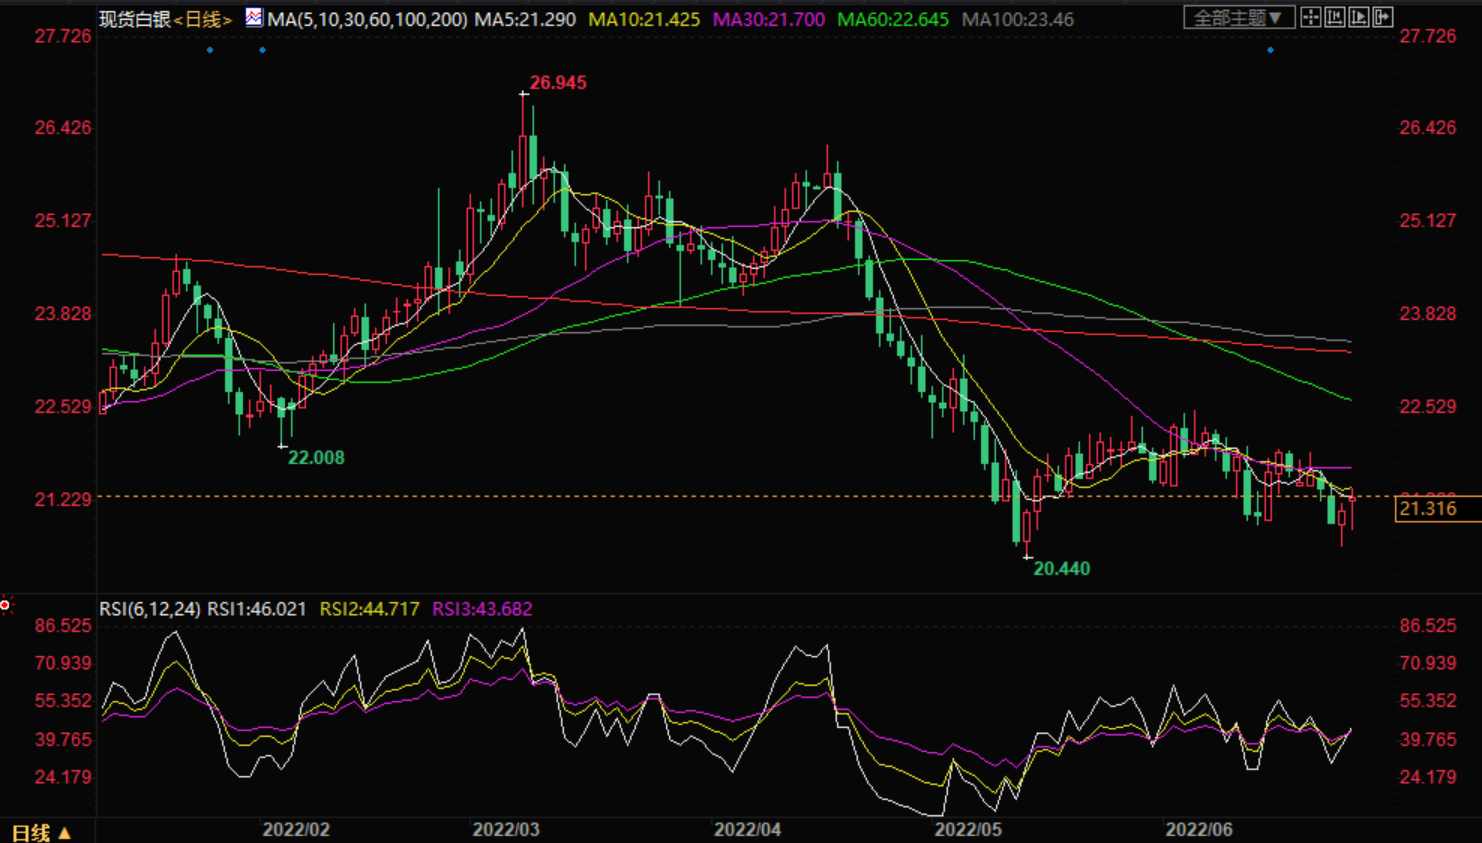This screenshot has height=843, width=1482.
Task: Click the right RSI axis value 39.765
Action: pyautogui.click(x=1428, y=740)
